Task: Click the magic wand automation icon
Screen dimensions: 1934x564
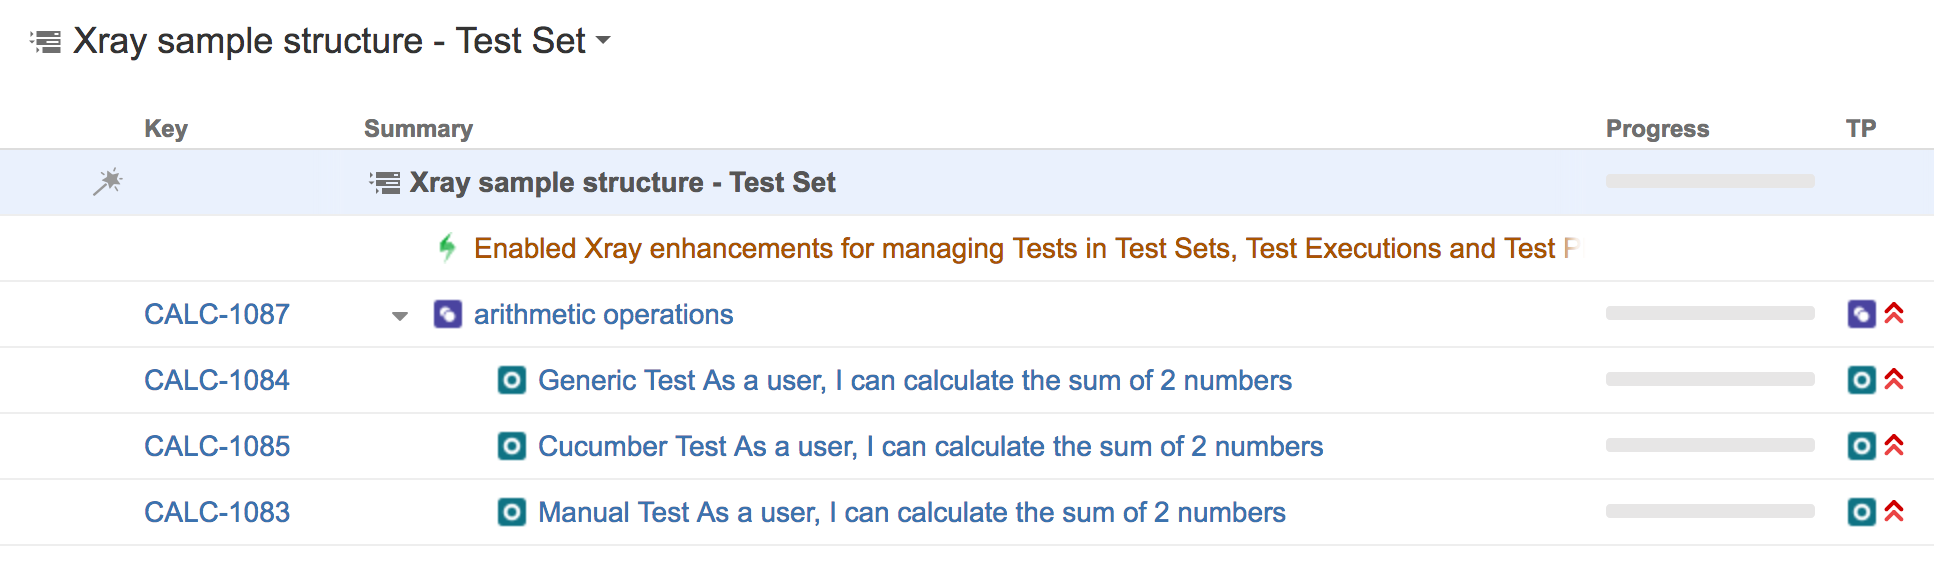Action: tap(107, 182)
